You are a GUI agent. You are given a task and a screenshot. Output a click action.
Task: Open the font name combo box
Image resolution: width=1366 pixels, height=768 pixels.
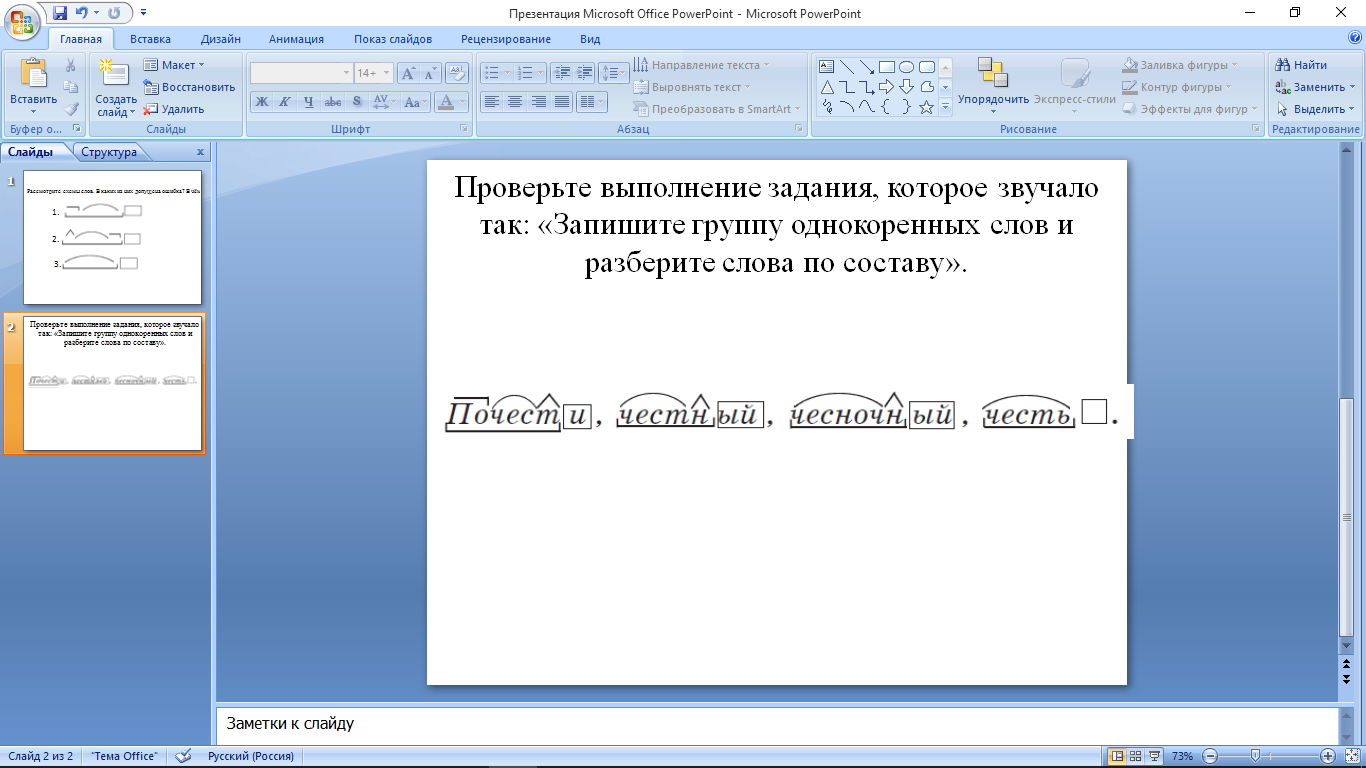tap(301, 73)
